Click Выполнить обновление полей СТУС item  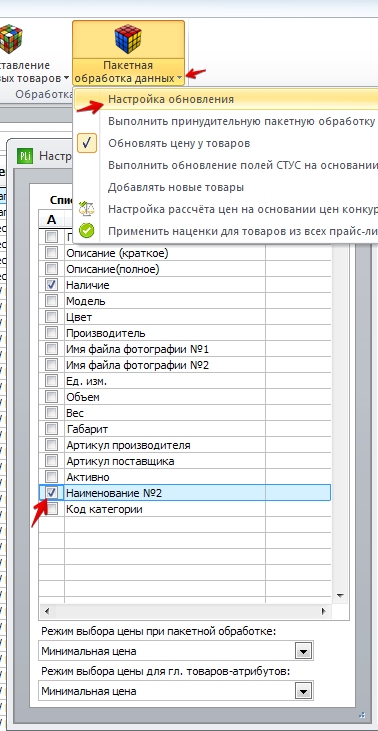tap(242, 165)
